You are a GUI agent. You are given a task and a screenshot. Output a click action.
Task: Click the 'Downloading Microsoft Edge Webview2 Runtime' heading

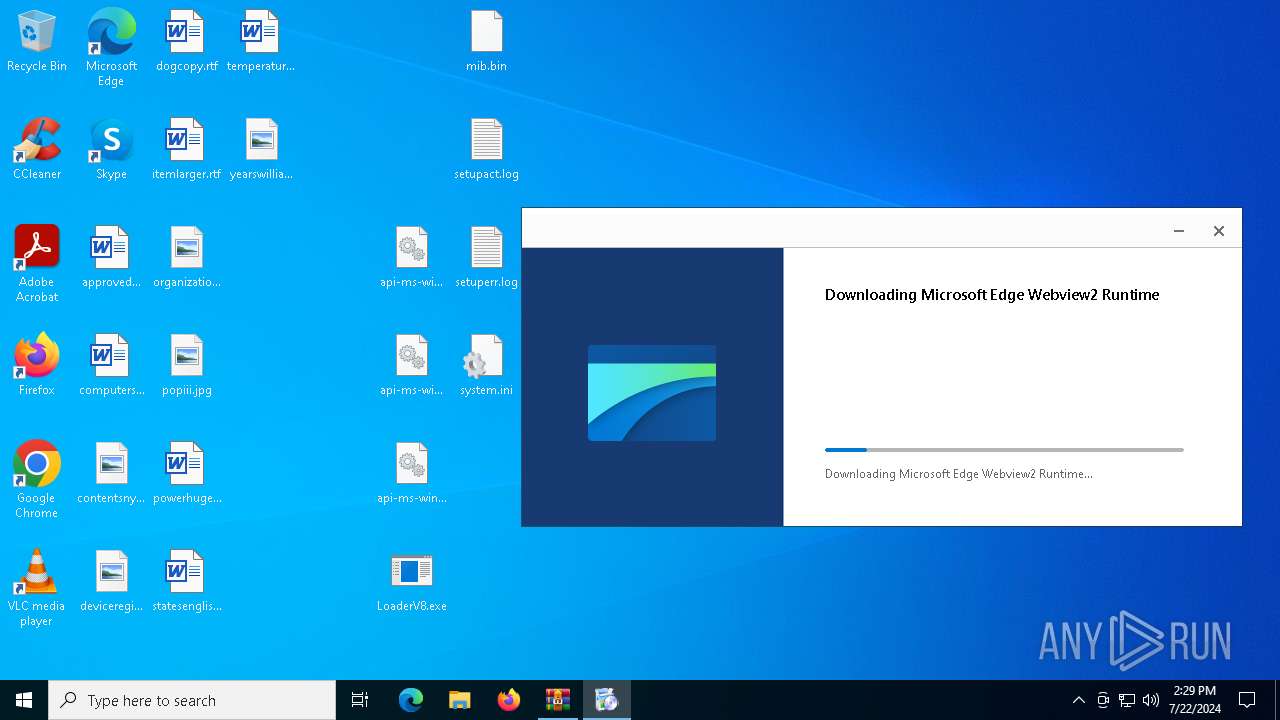[x=992, y=295]
